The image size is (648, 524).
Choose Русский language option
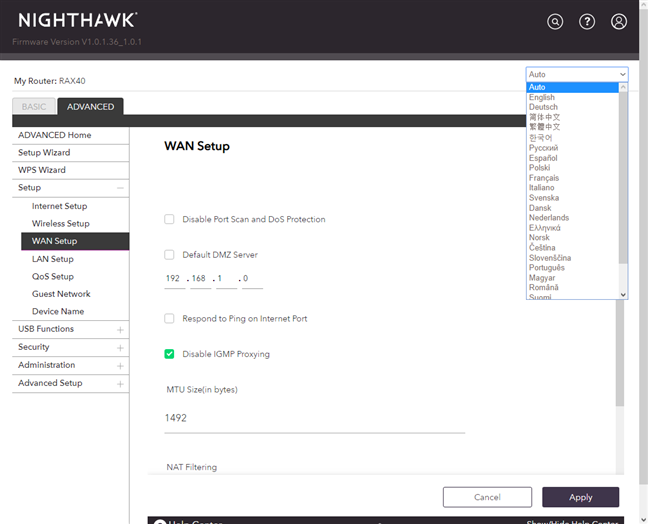[573, 148]
